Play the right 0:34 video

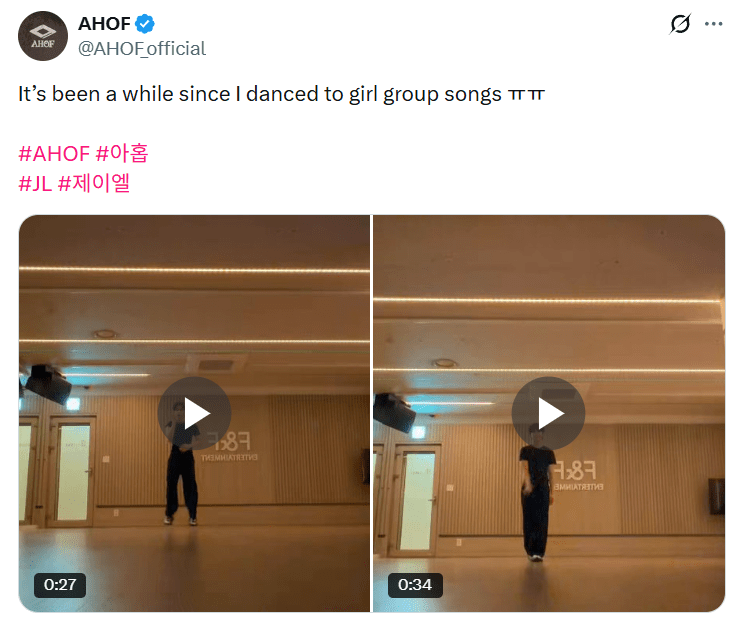(548, 413)
